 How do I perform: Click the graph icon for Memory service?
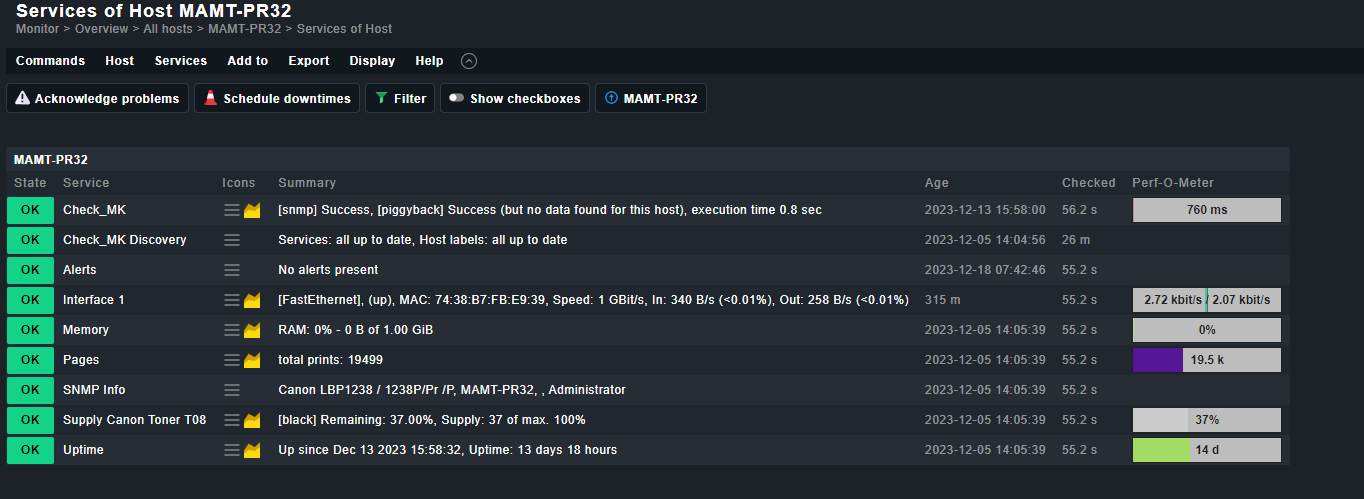click(x=252, y=330)
